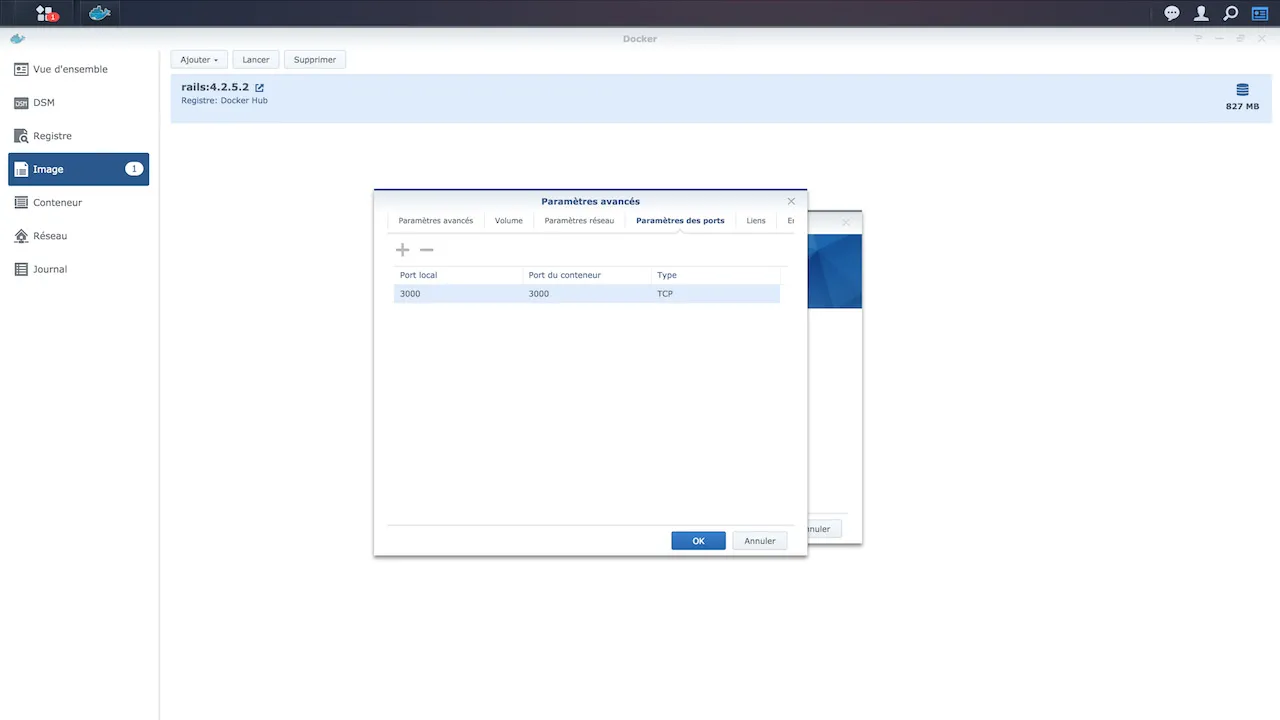Image resolution: width=1280 pixels, height=720 pixels.
Task: Click the TCP type cell
Action: pos(715,294)
